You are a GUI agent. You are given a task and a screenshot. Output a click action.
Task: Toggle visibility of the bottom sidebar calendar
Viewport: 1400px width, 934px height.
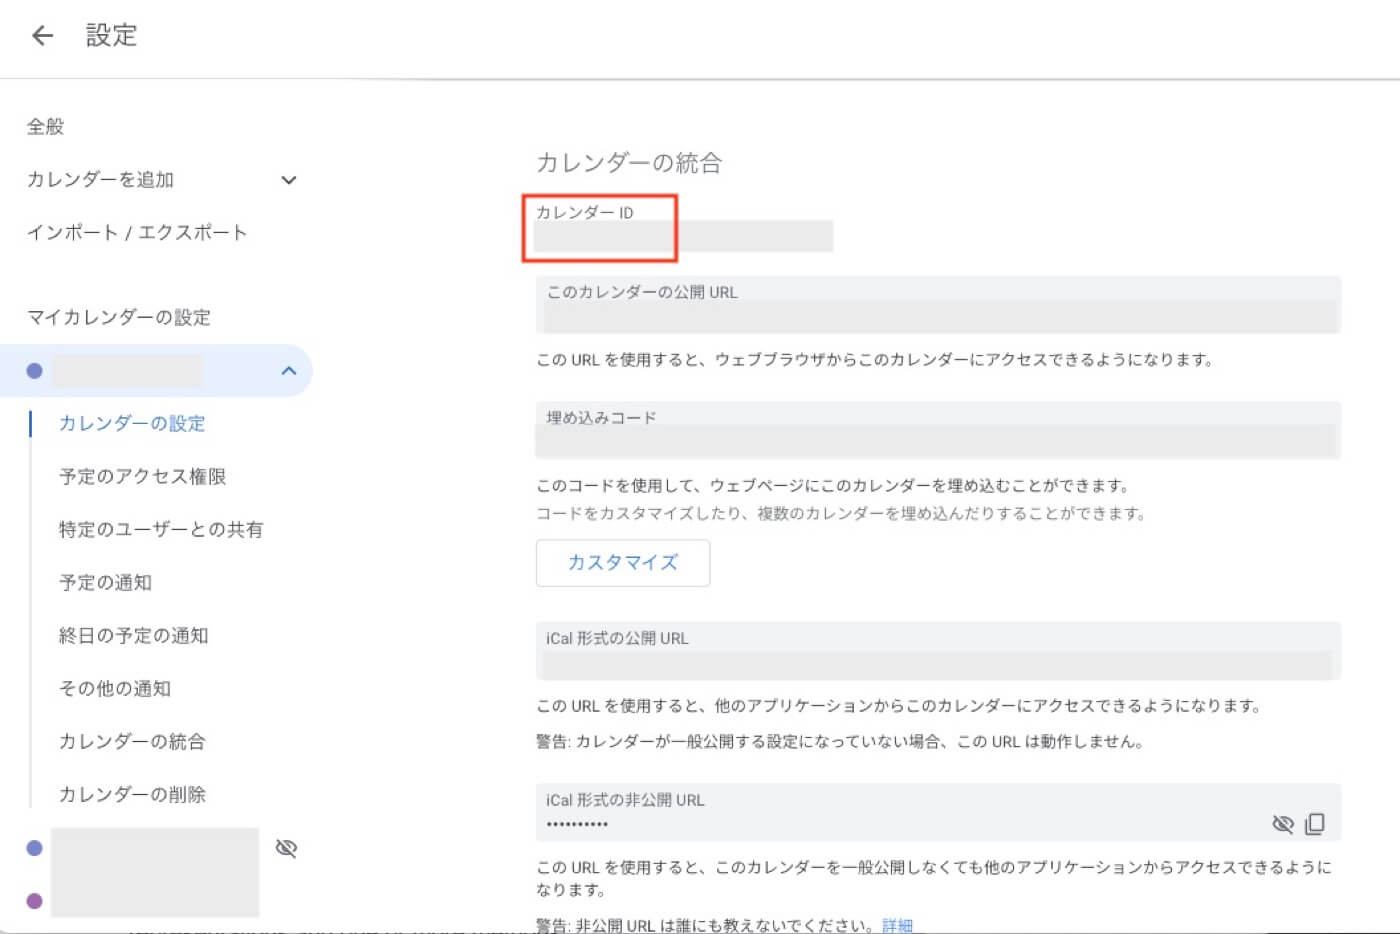[x=286, y=848]
